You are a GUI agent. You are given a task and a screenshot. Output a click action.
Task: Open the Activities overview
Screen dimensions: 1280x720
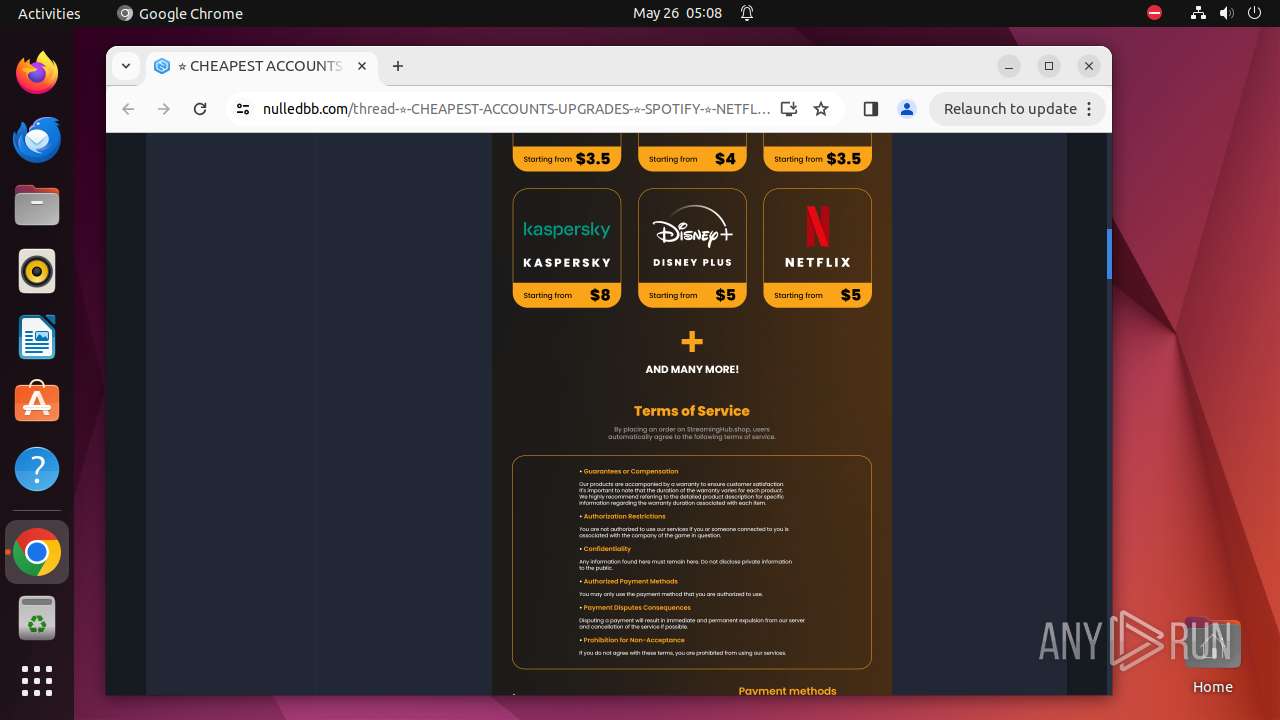coord(49,13)
